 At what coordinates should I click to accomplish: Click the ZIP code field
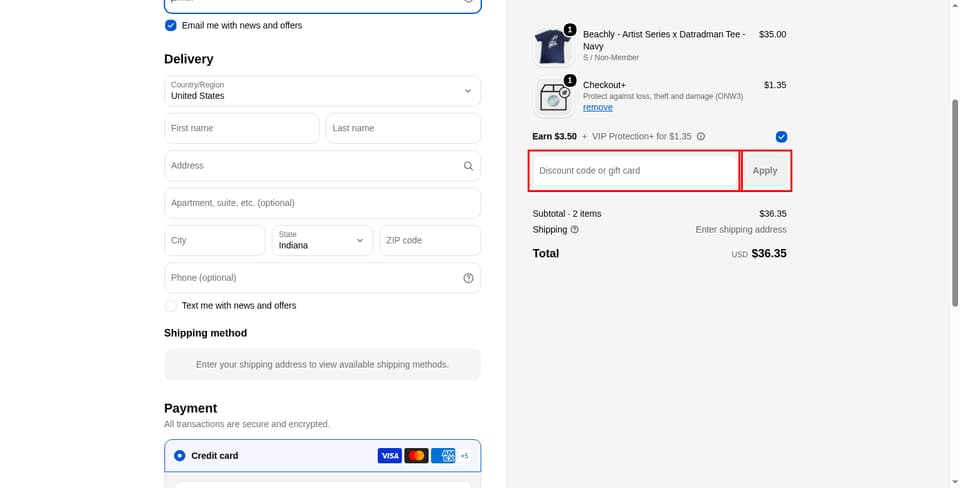pyautogui.click(x=430, y=240)
